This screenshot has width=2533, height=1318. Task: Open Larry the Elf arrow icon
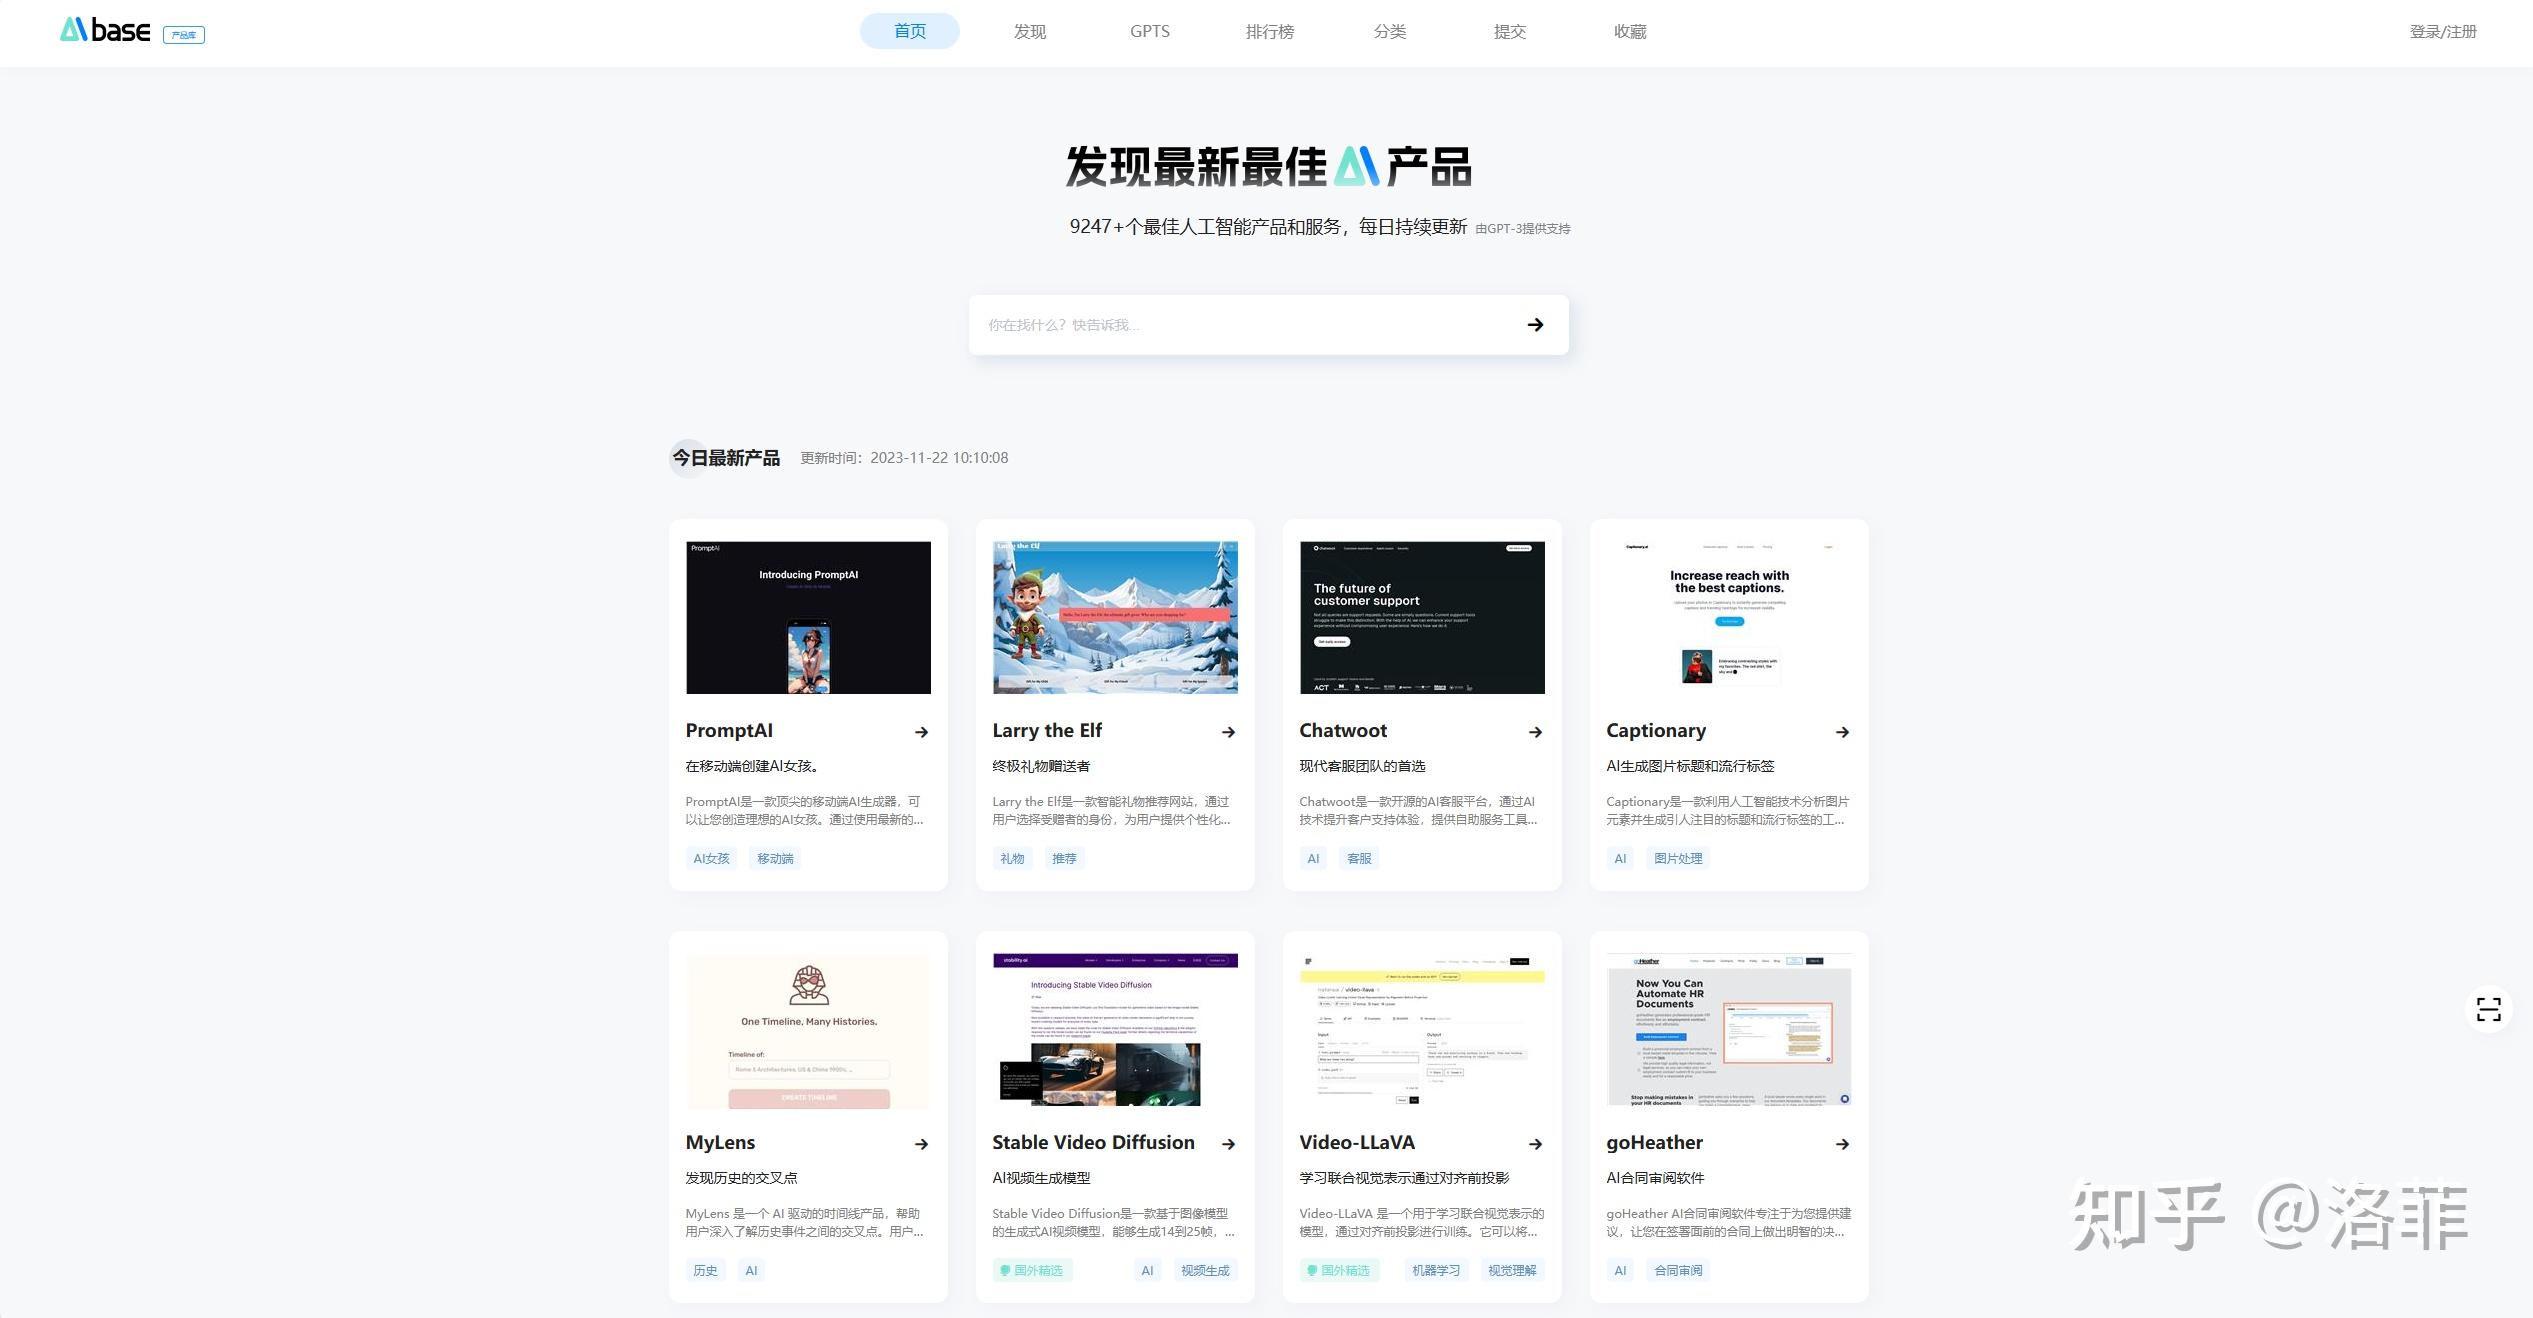[1228, 732]
